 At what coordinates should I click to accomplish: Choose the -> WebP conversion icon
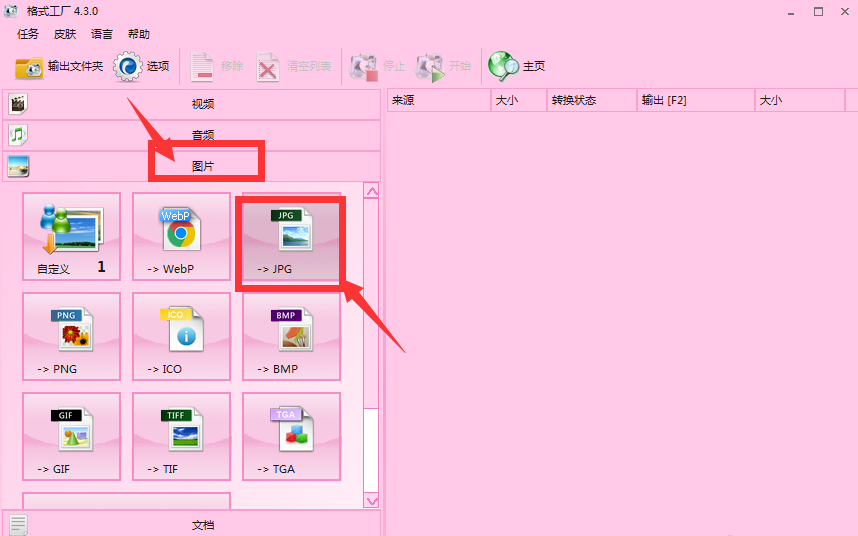(x=182, y=236)
